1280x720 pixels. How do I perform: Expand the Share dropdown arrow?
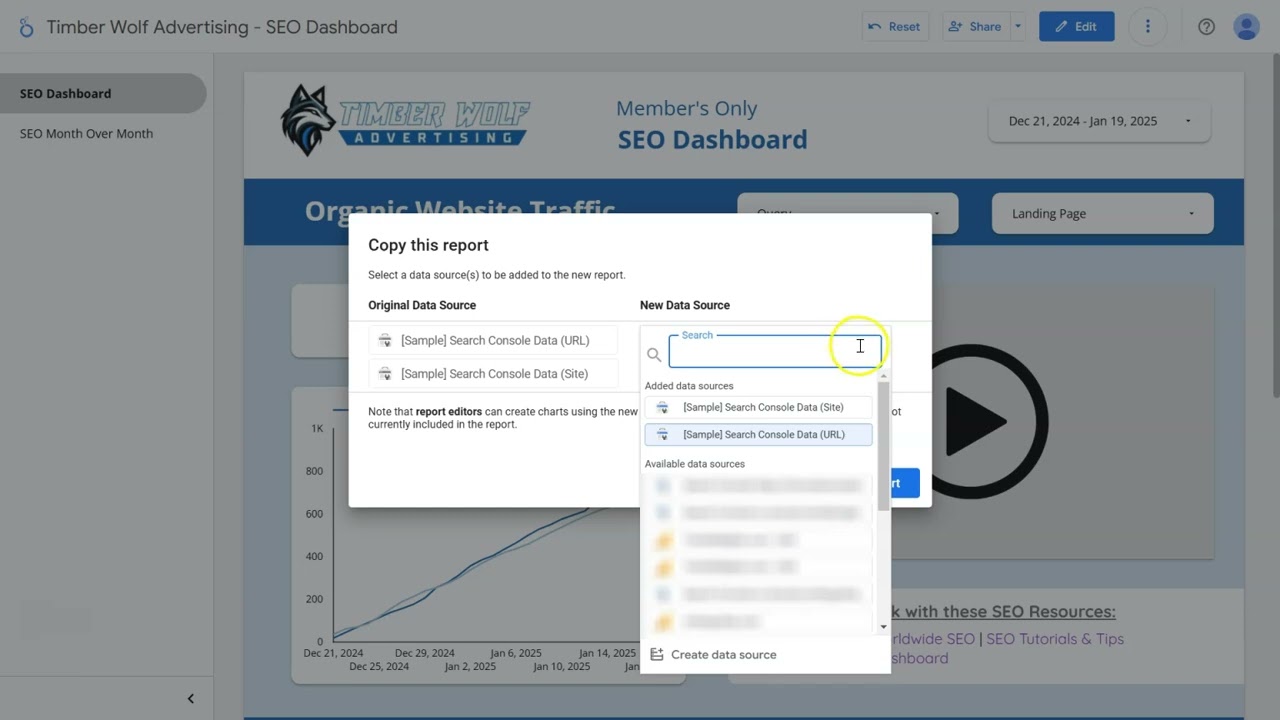(x=1018, y=27)
